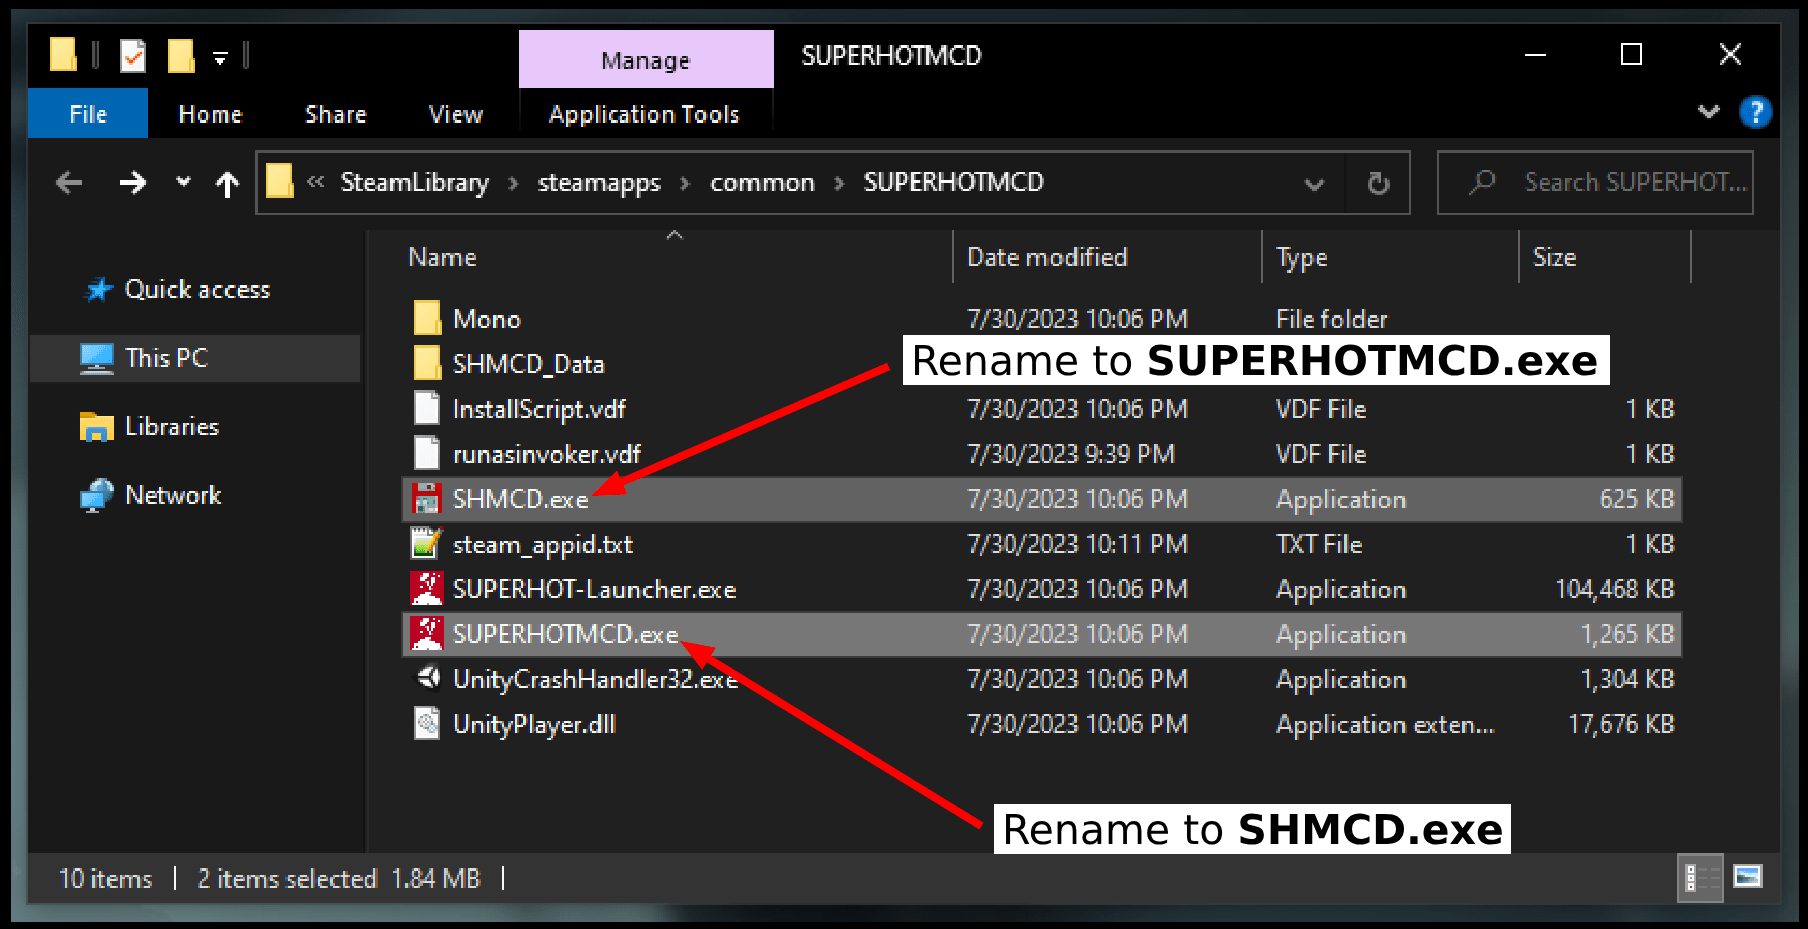Click the Manage contextual tab
Screen dimensions: 1808x929
646,60
